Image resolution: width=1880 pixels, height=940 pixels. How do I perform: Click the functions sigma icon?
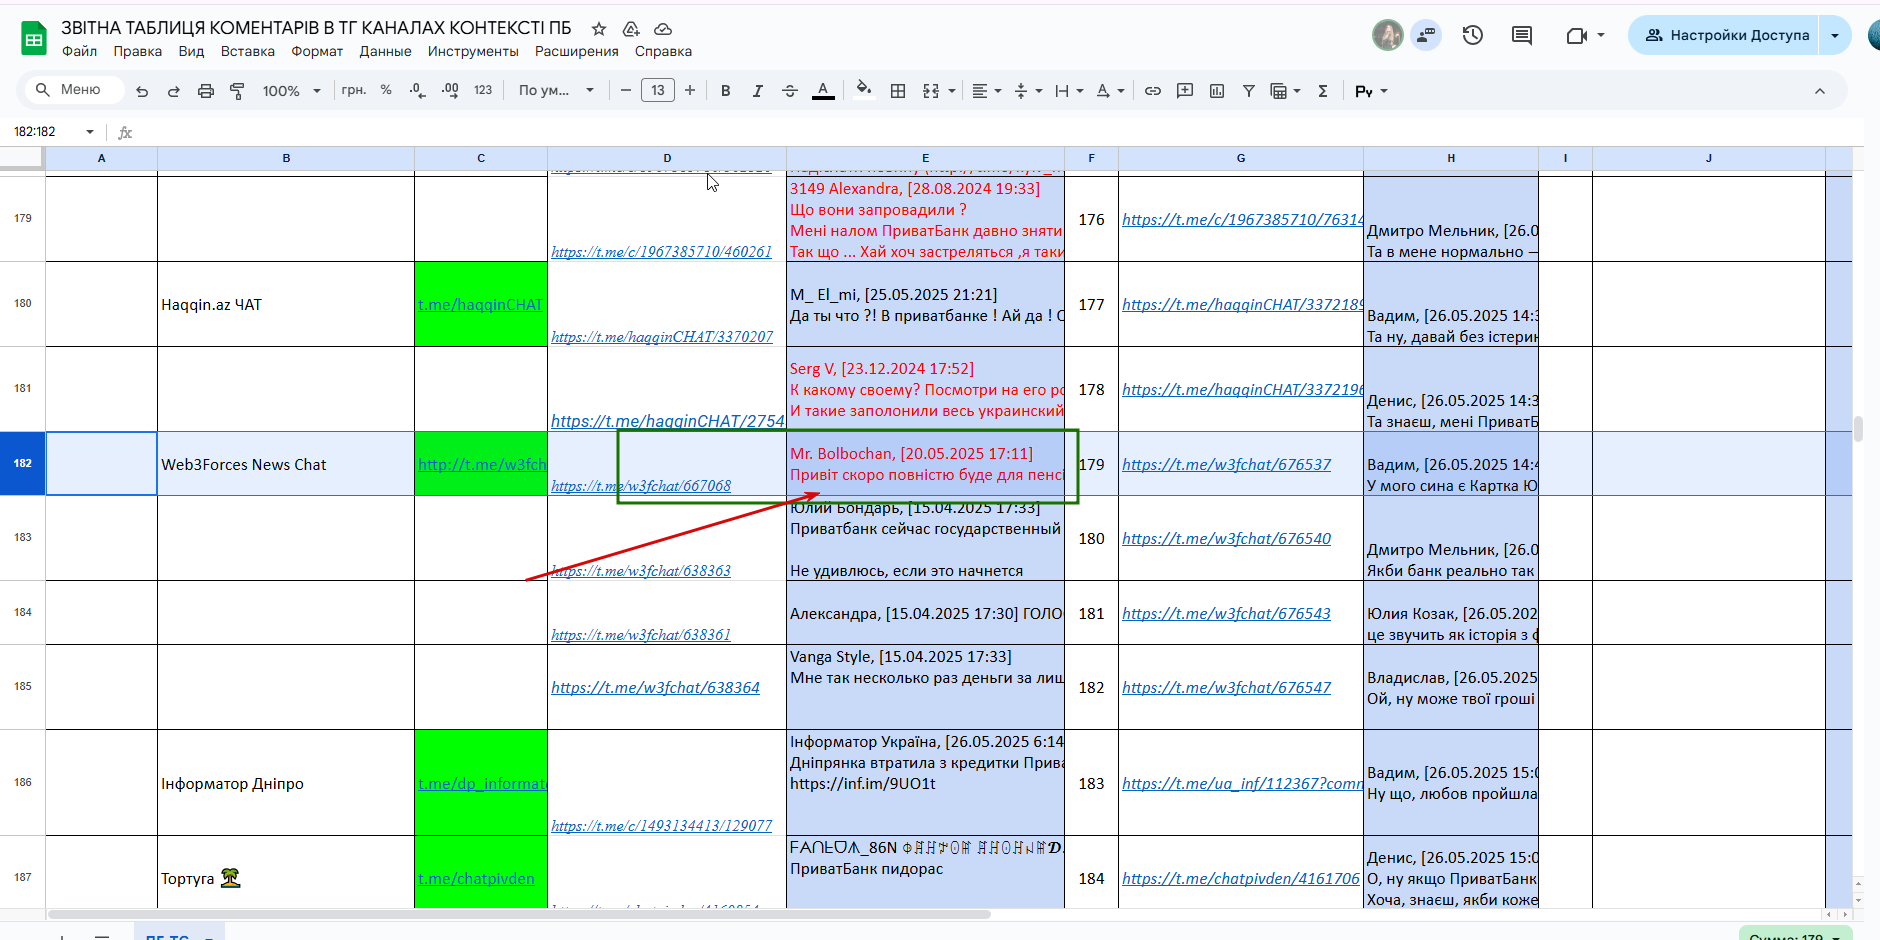point(1323,91)
